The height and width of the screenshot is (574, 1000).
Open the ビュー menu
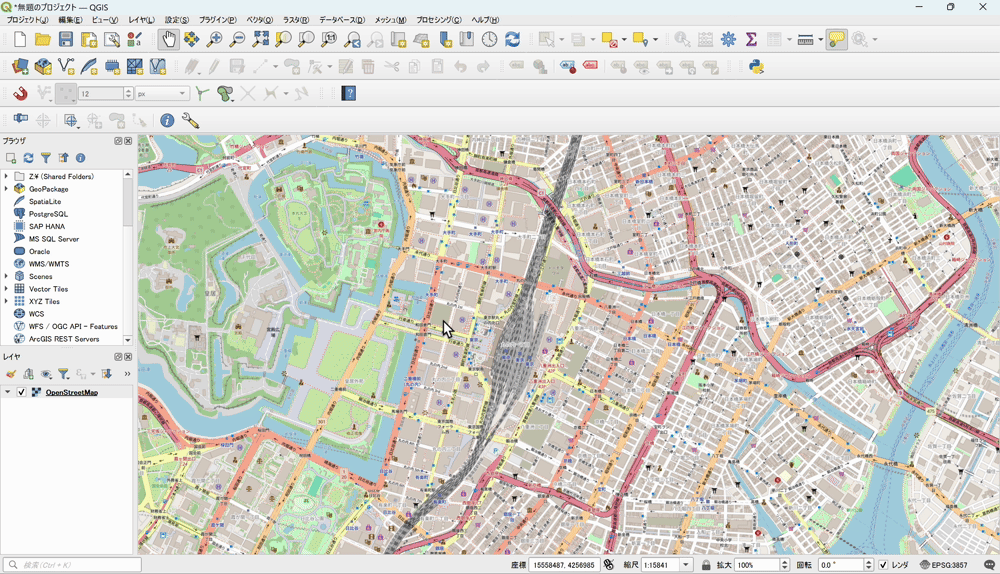pyautogui.click(x=105, y=20)
